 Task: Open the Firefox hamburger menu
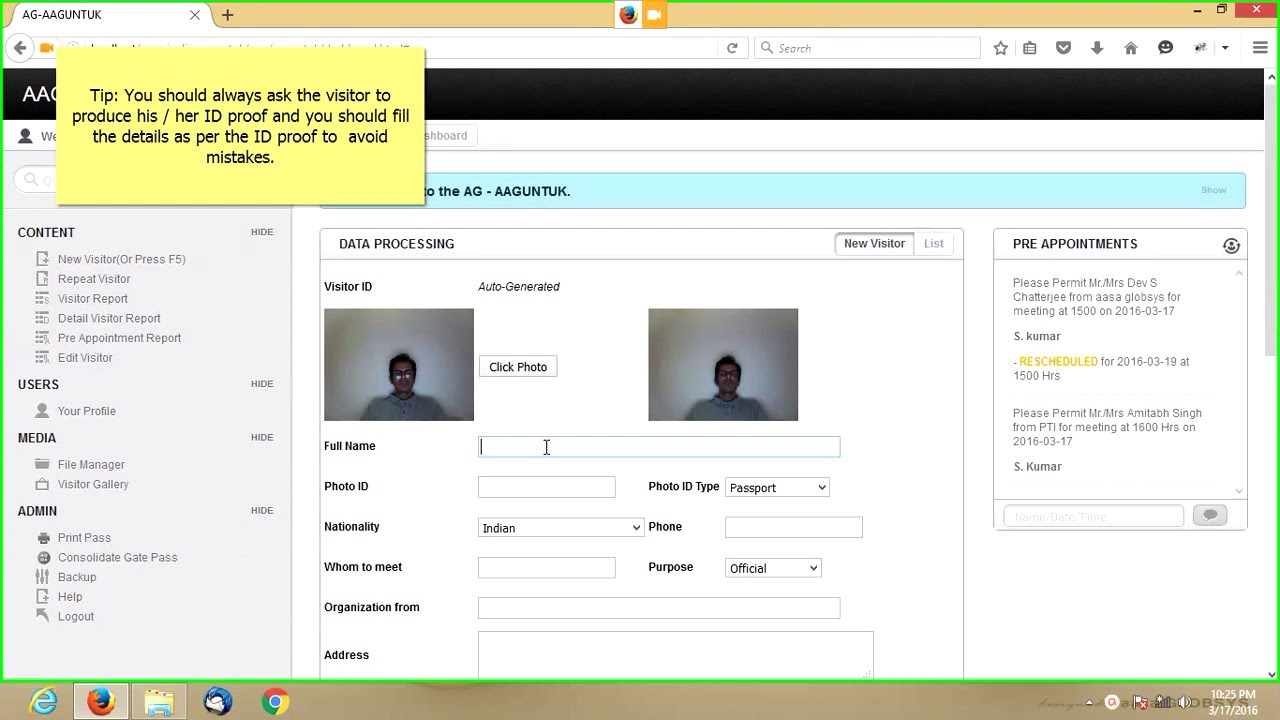[1260, 48]
